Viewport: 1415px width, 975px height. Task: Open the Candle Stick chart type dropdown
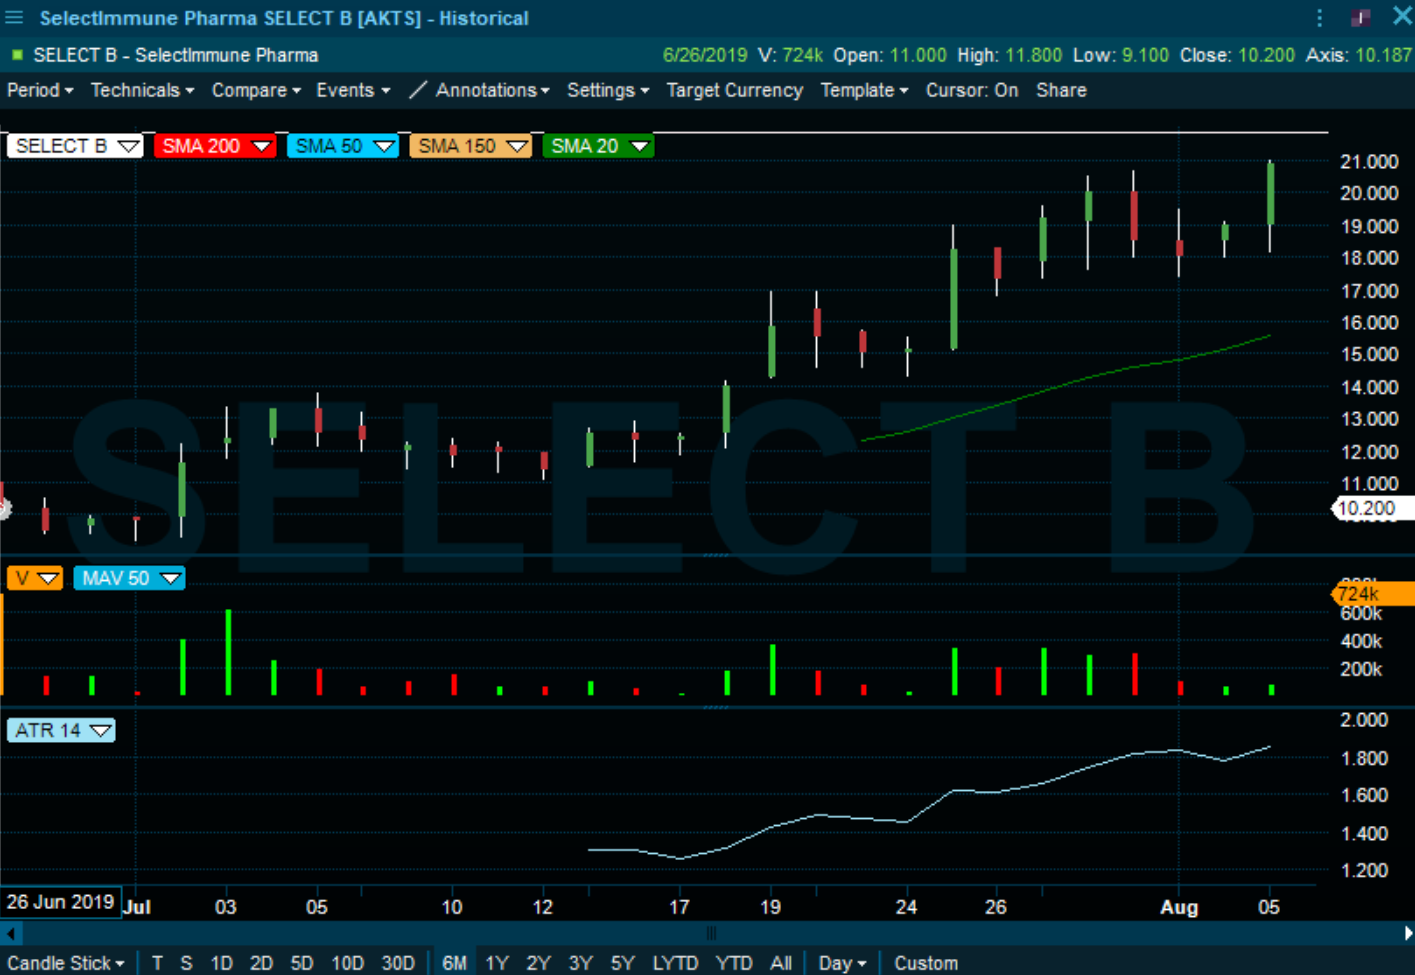tap(66, 963)
